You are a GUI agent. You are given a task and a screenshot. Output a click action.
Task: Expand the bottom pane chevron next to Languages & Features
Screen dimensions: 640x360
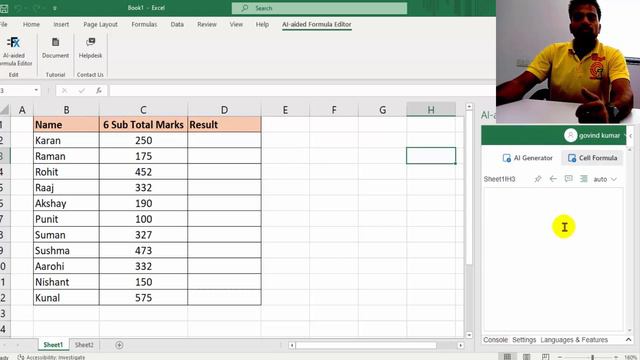[628, 340]
